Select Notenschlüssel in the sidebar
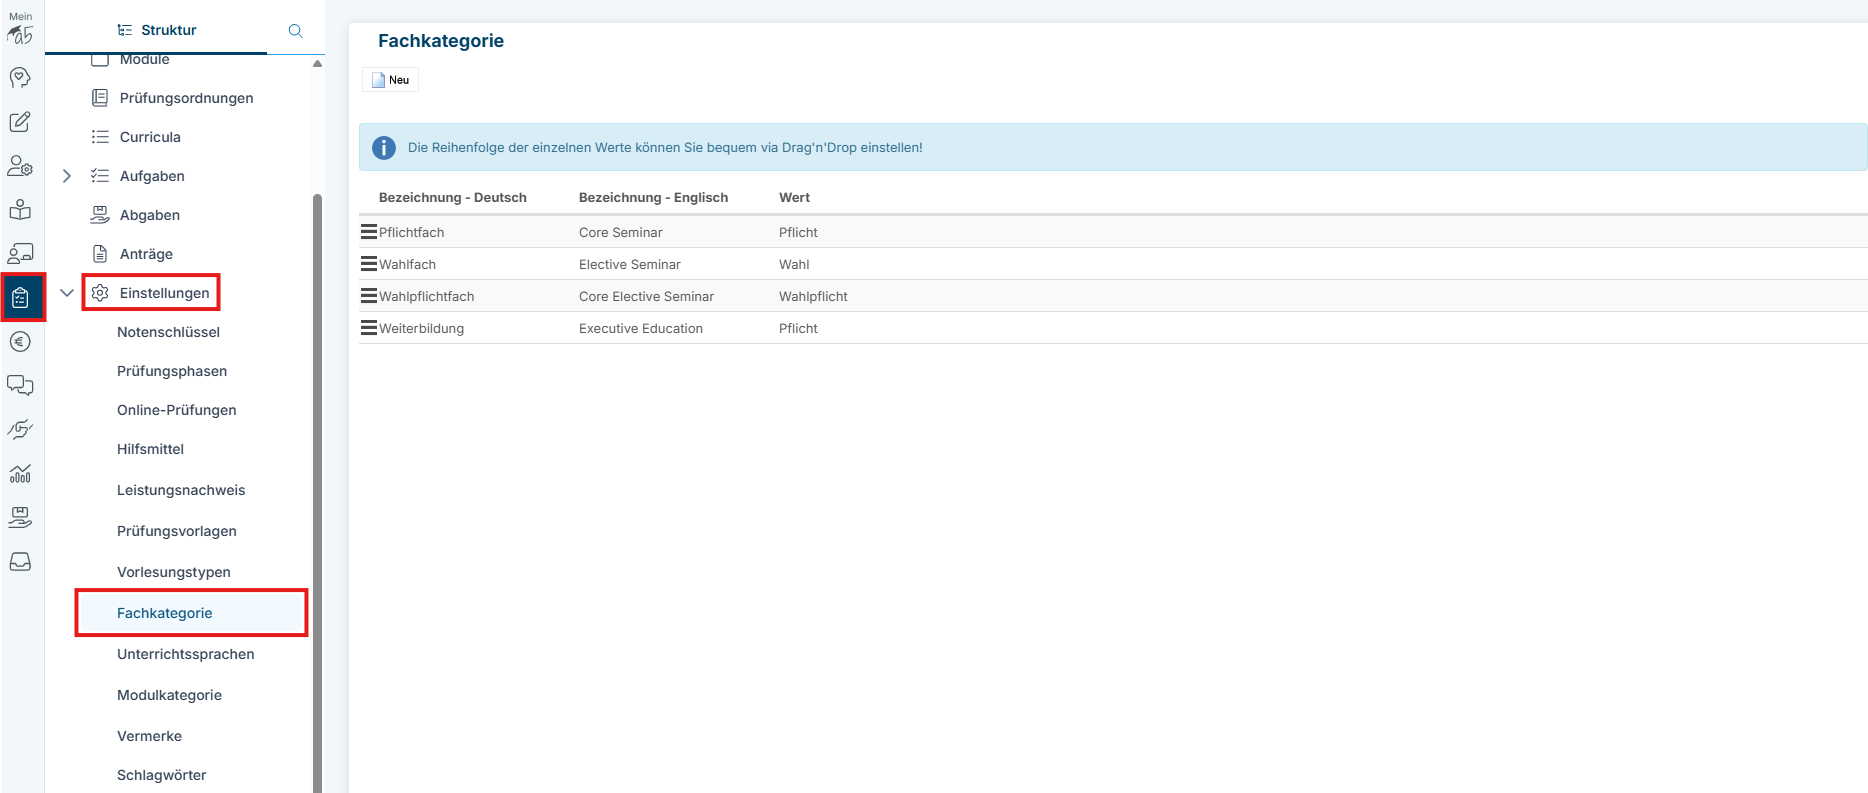The image size is (1868, 793). [168, 332]
